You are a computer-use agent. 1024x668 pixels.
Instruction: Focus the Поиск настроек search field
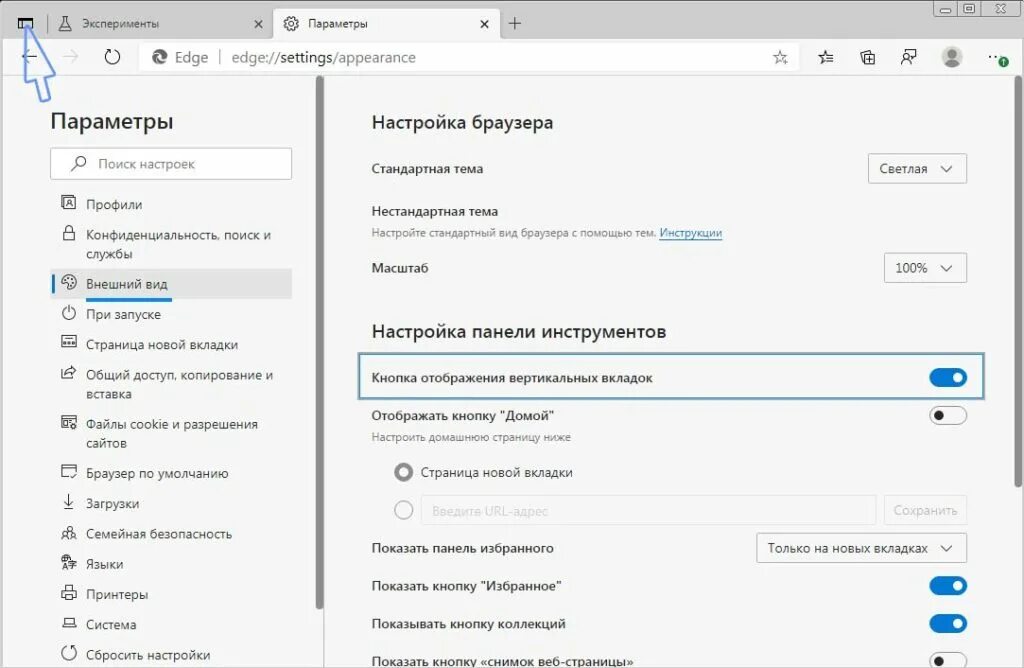coord(171,164)
